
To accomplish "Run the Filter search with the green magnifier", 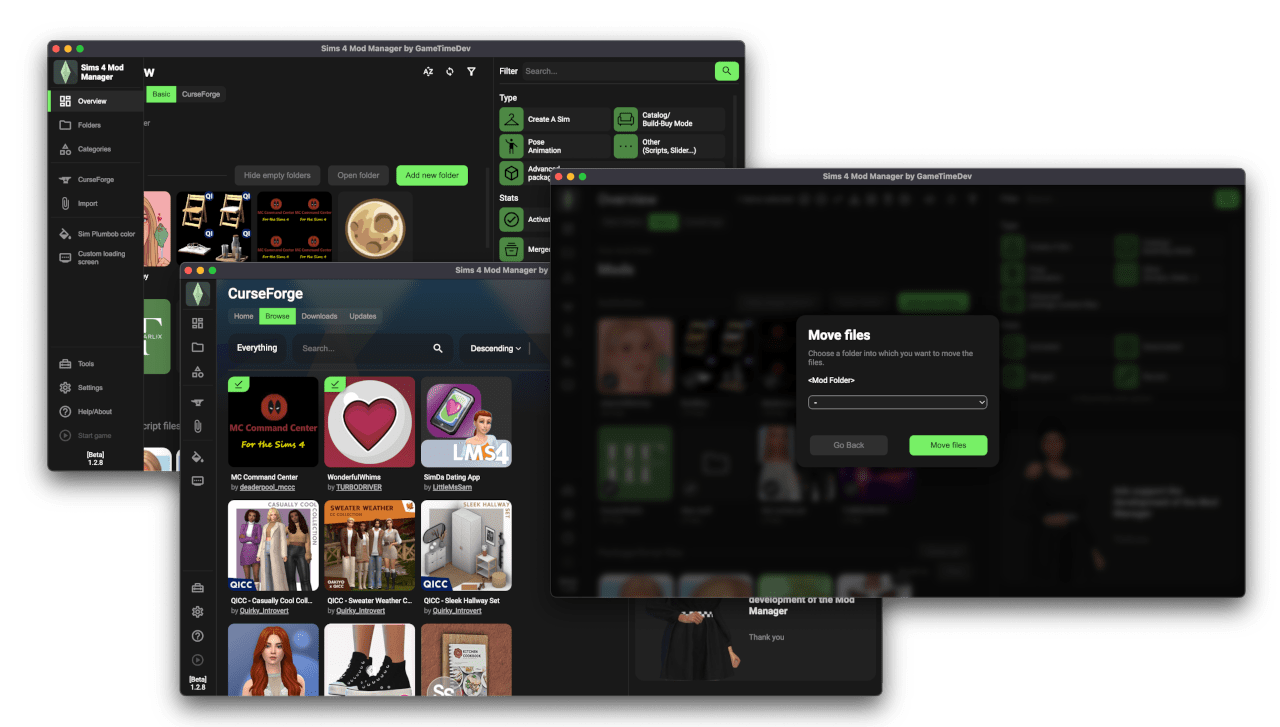I will click(727, 71).
